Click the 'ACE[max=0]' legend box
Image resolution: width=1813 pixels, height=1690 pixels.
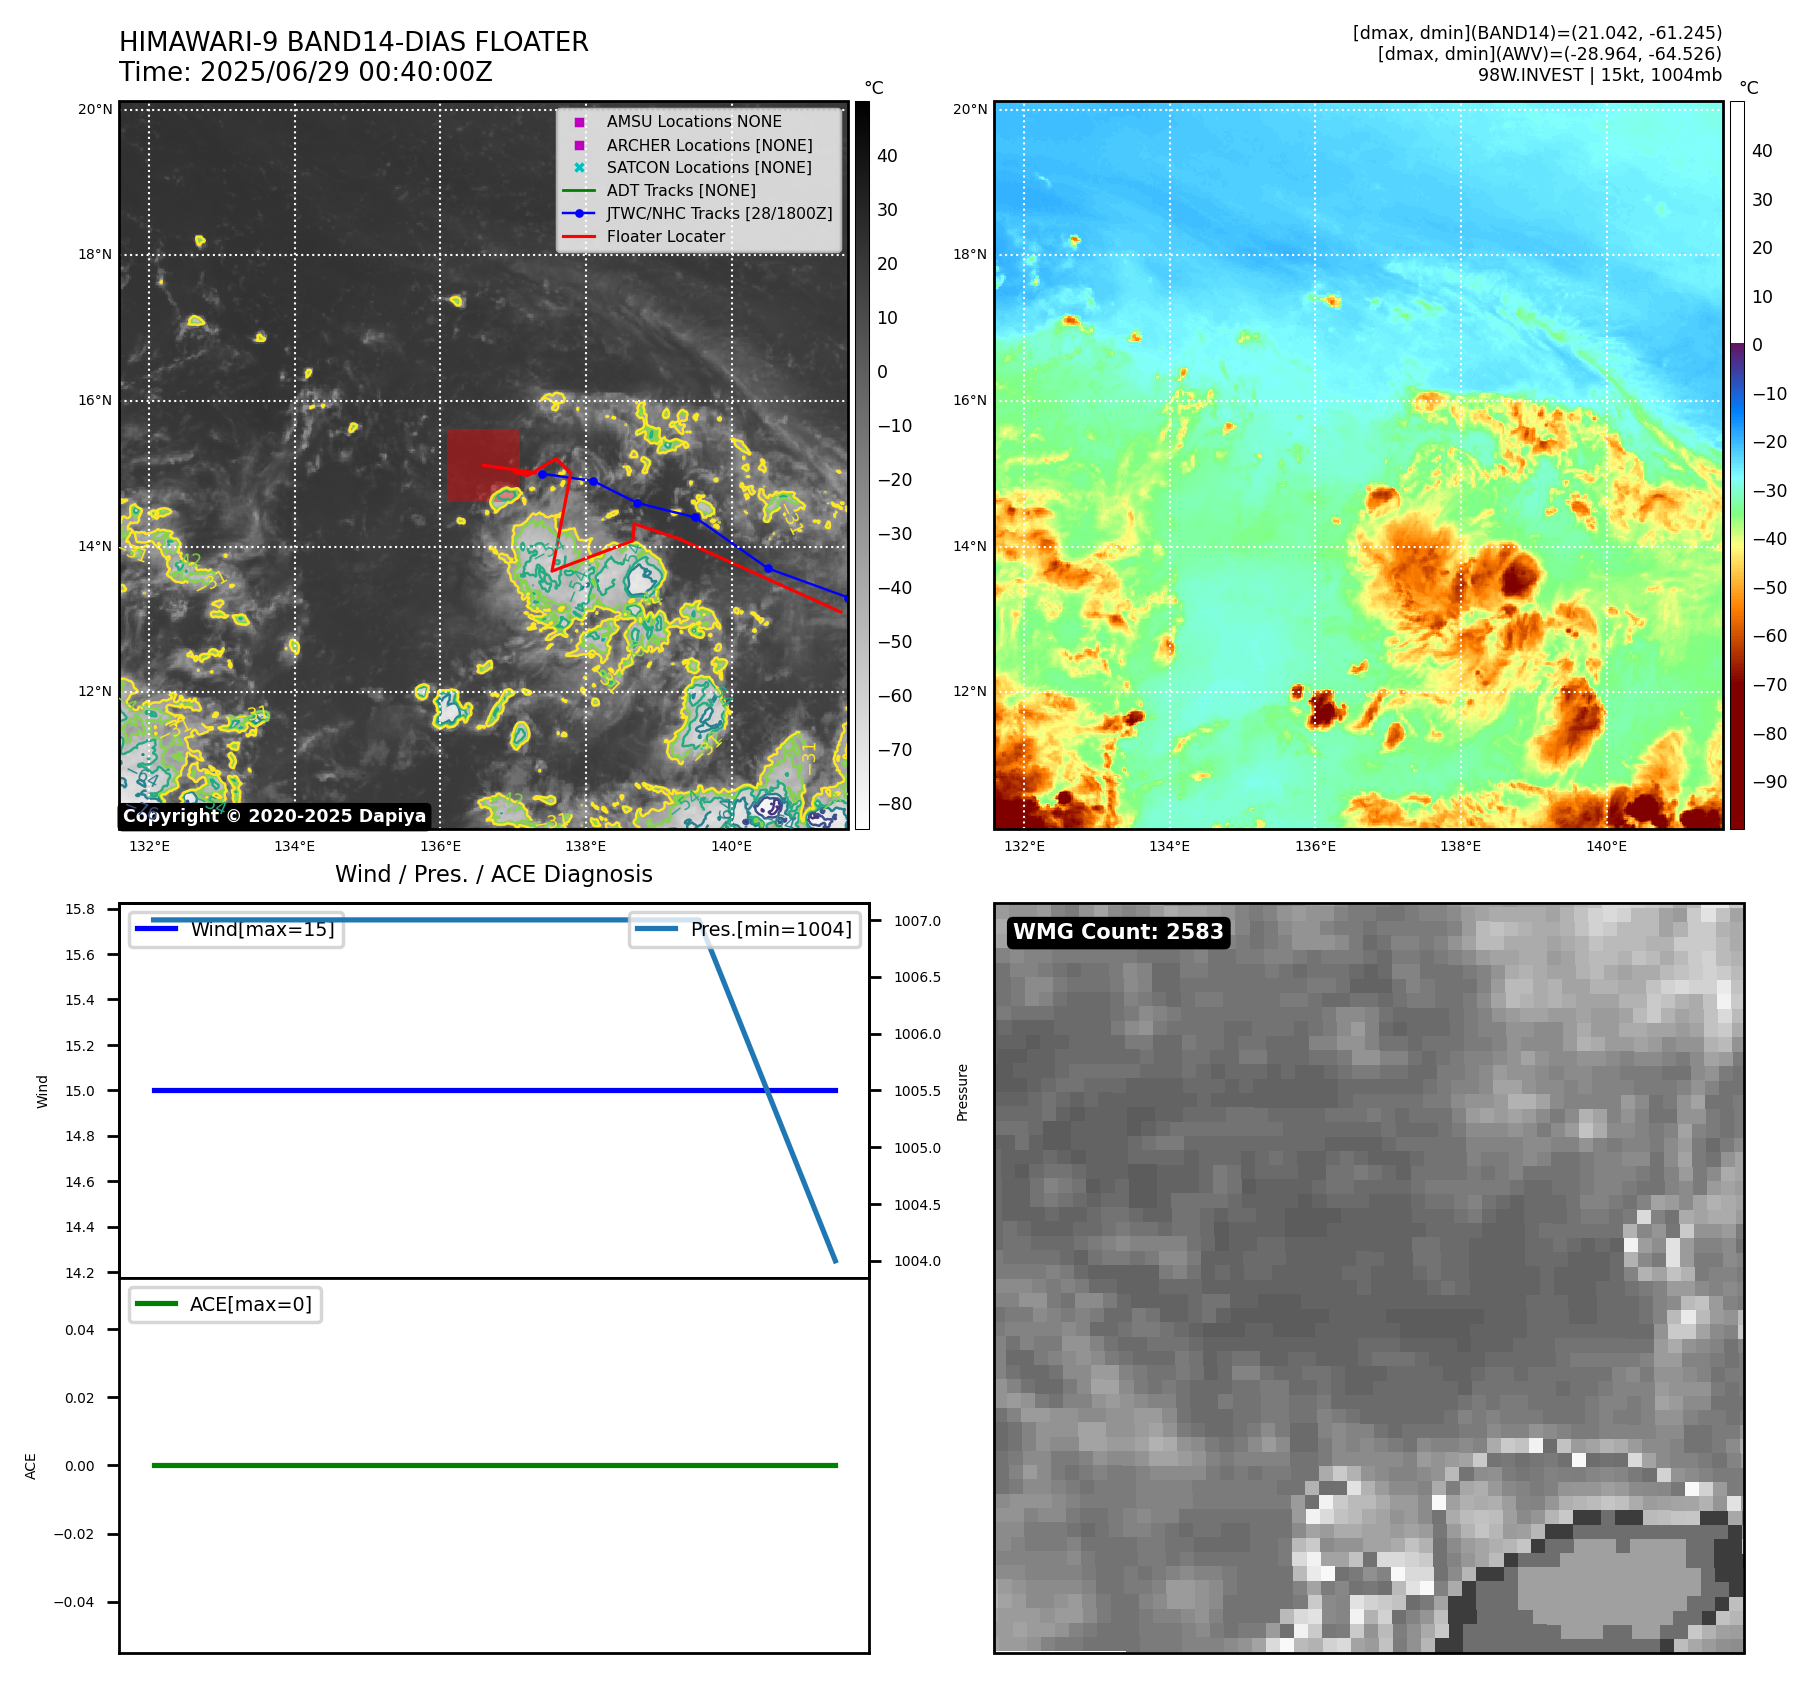tap(226, 1304)
